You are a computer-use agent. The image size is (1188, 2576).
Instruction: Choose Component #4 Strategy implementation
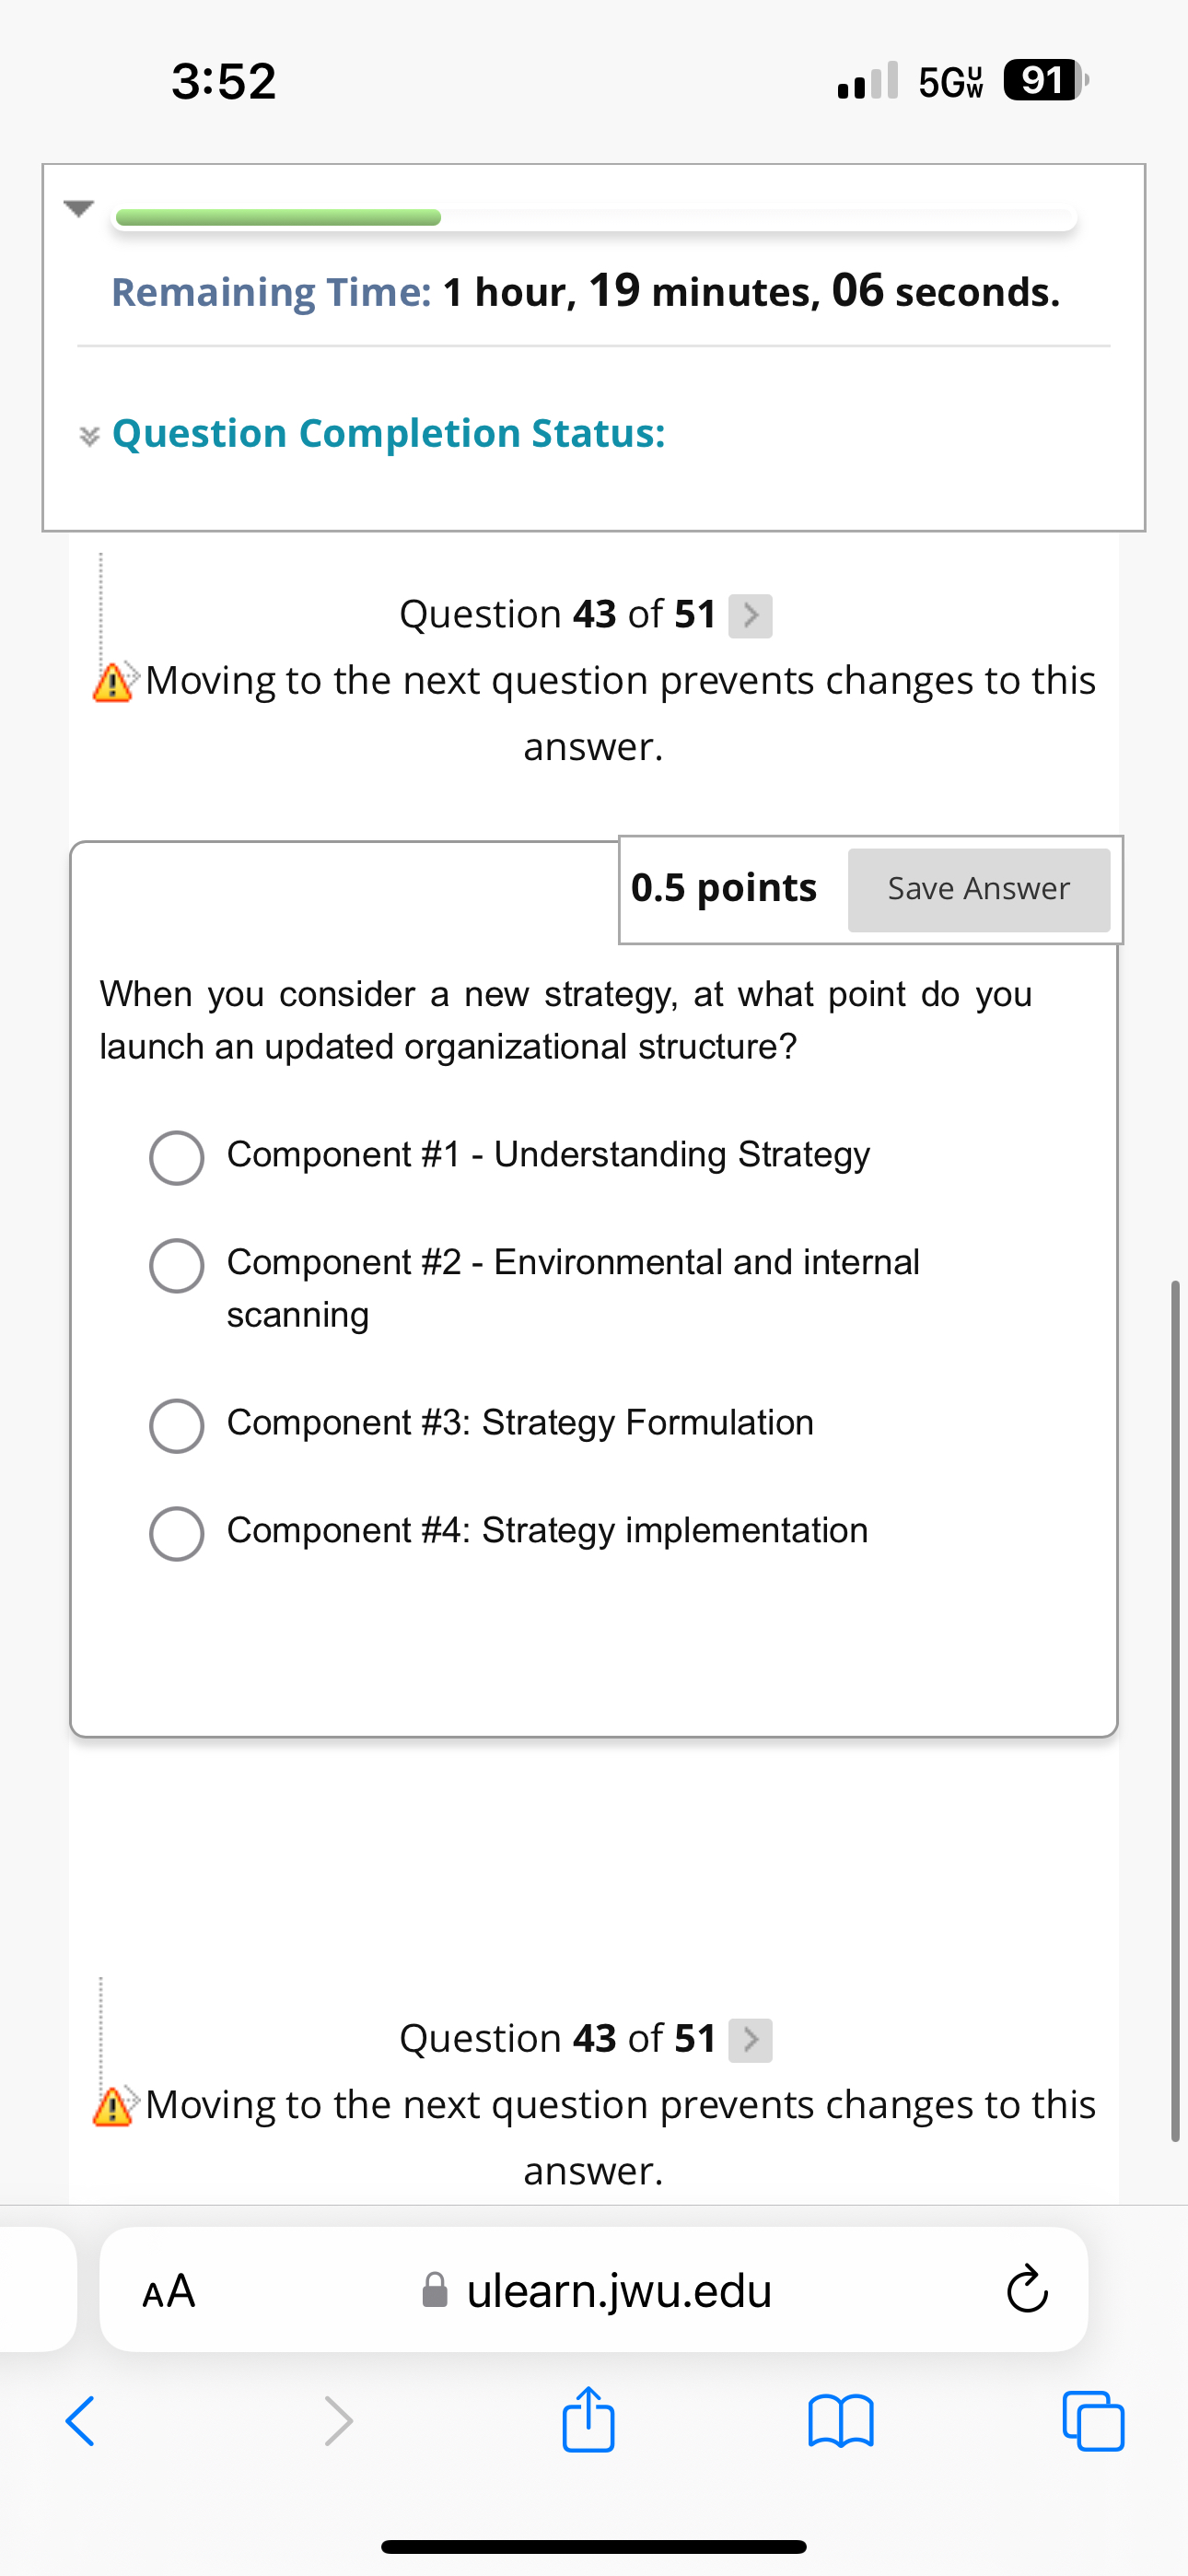(177, 1533)
